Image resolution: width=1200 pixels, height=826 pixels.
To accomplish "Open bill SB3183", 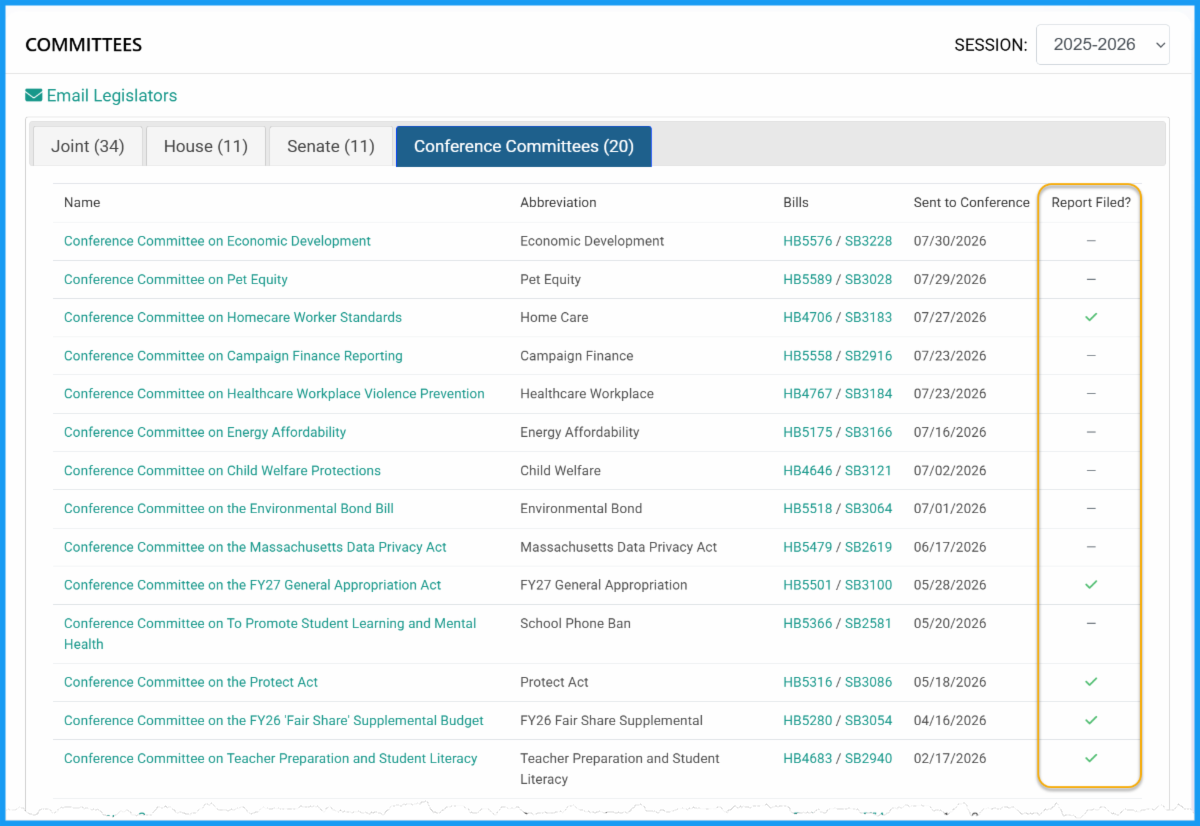I will pyautogui.click(x=868, y=317).
